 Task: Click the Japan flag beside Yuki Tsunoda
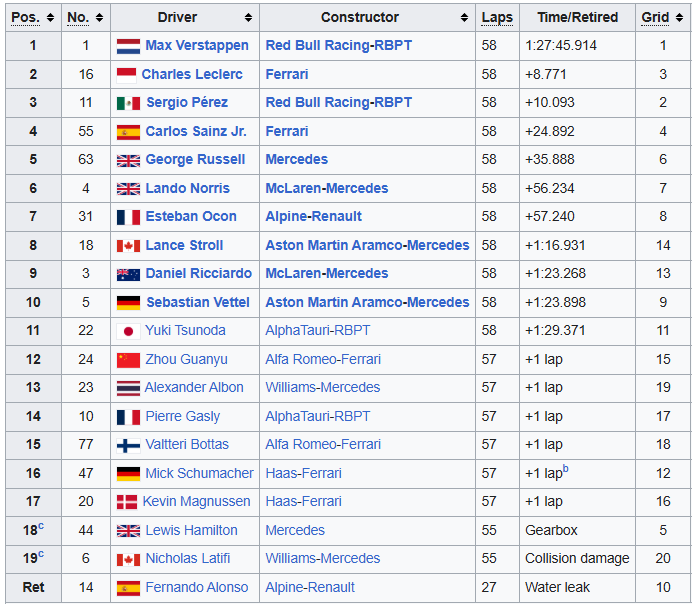pos(128,331)
